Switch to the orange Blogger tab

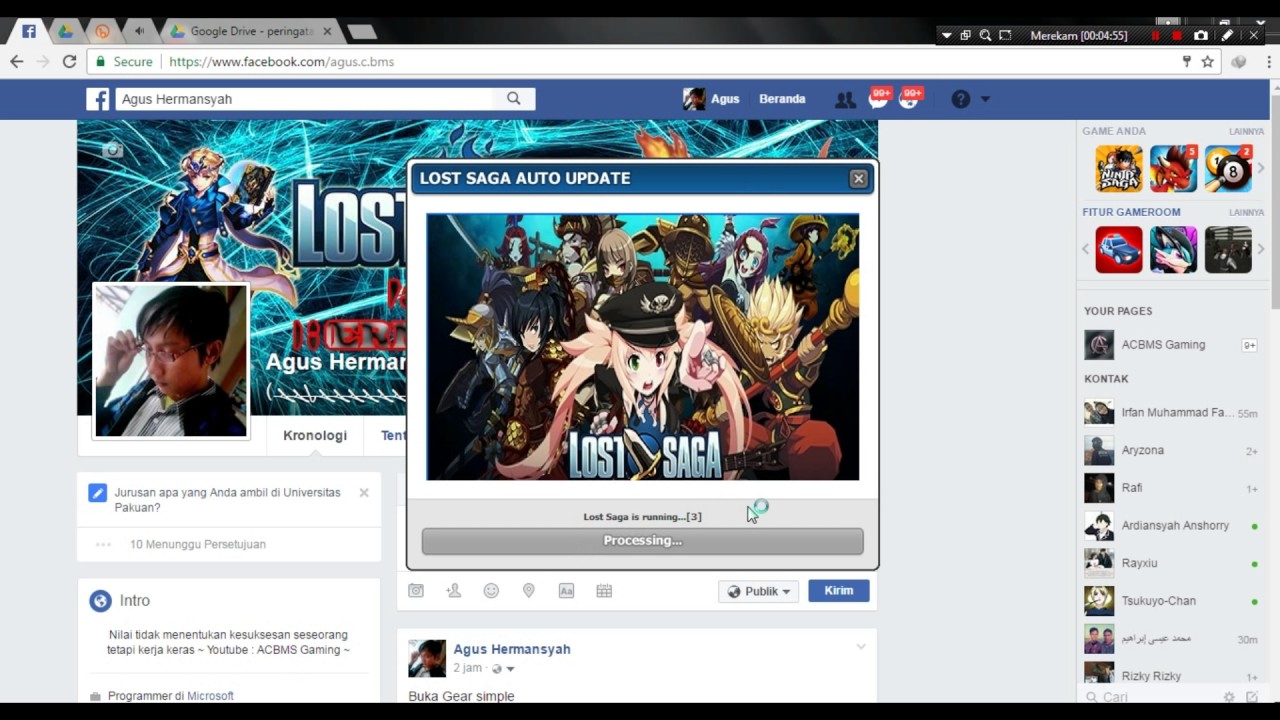(x=102, y=31)
